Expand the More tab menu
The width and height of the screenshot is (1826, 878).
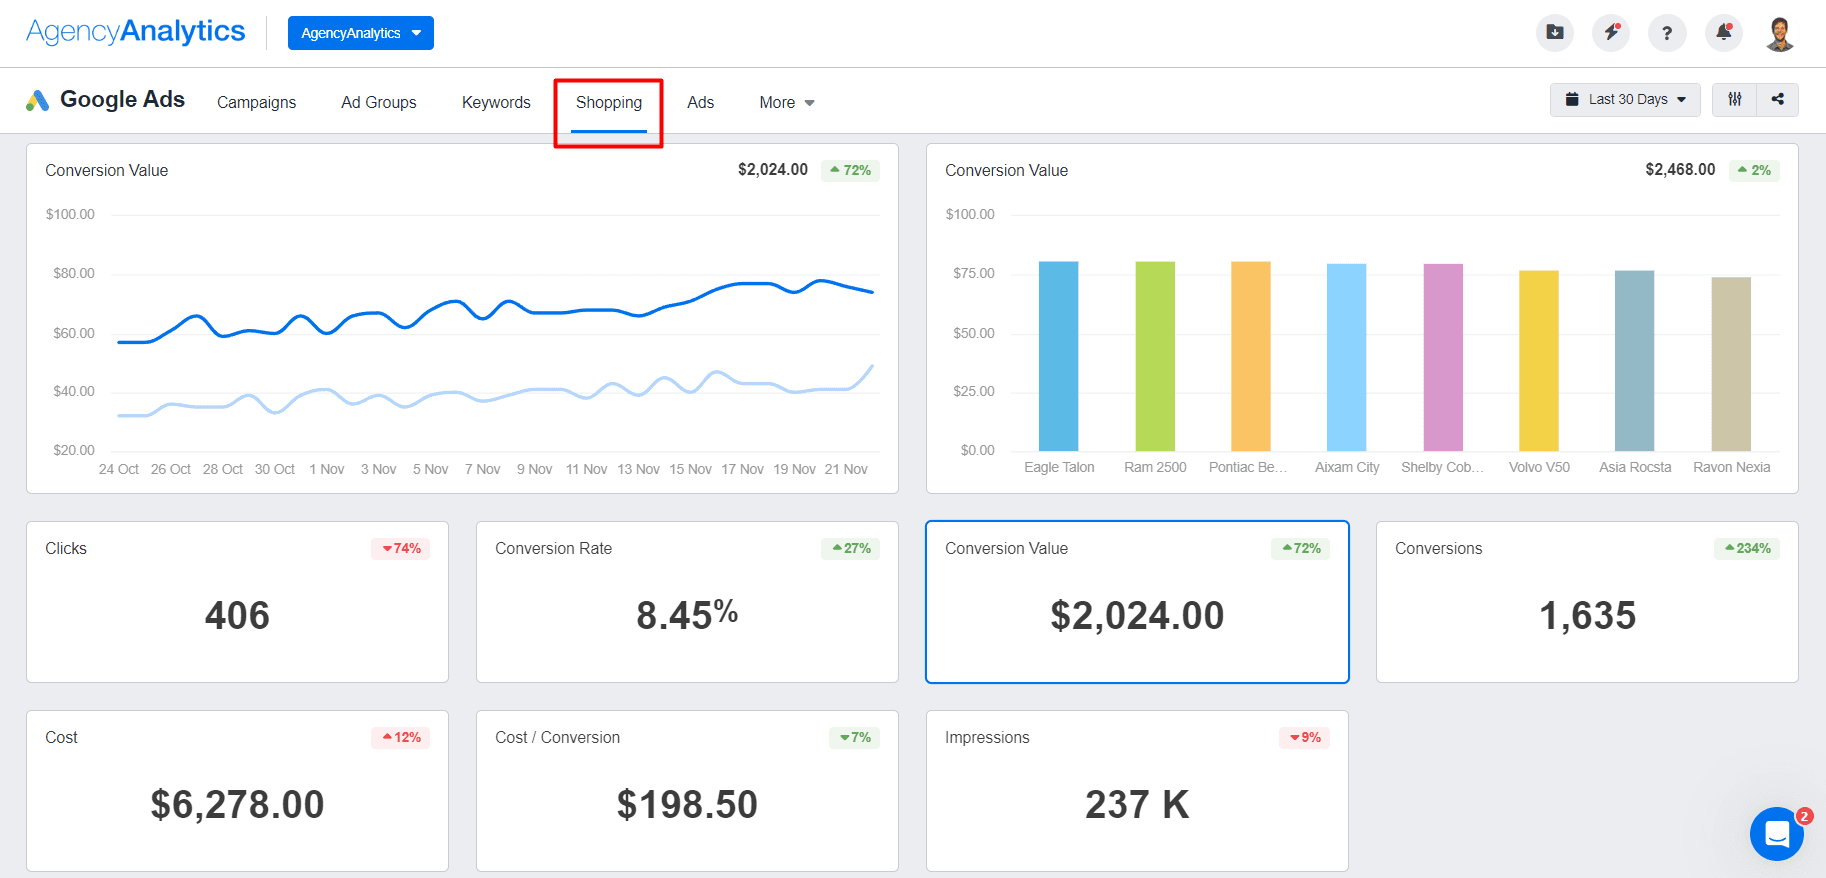click(x=786, y=103)
